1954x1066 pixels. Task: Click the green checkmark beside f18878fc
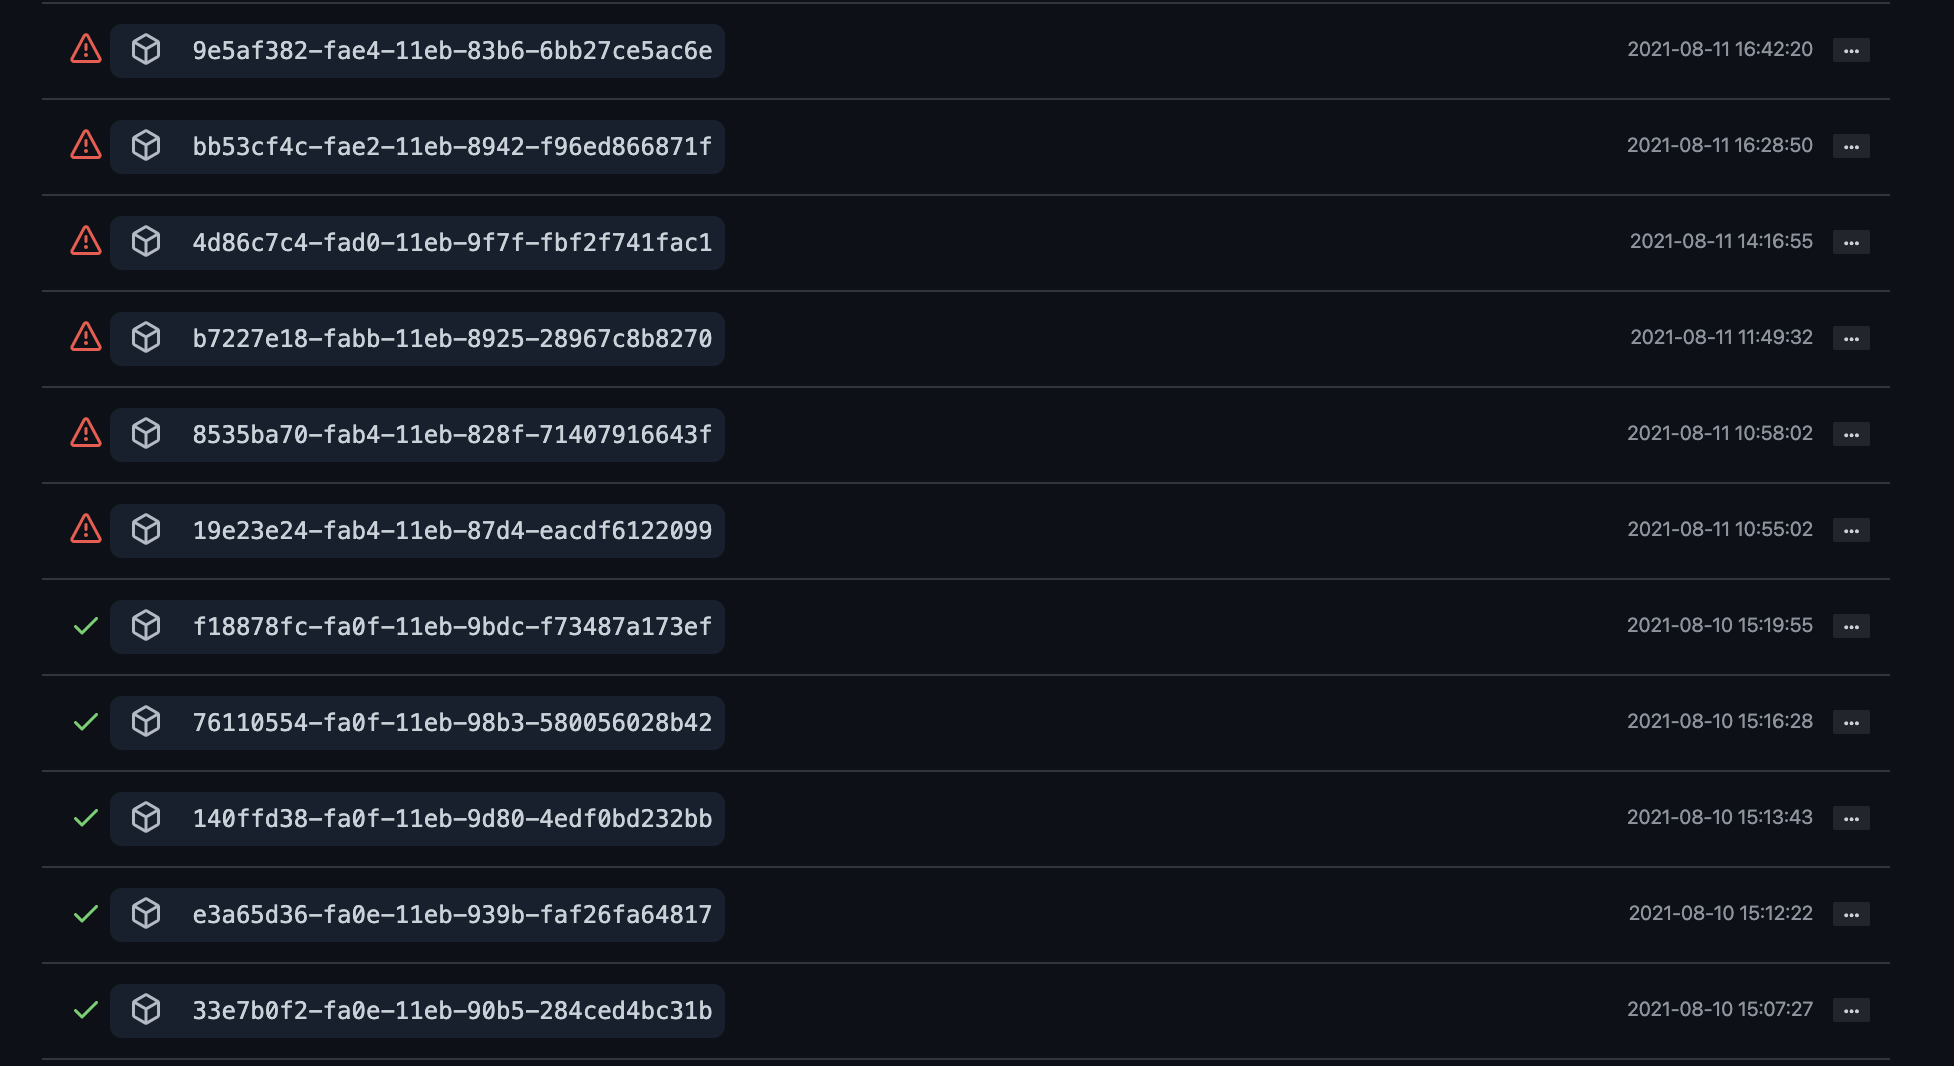(85, 625)
